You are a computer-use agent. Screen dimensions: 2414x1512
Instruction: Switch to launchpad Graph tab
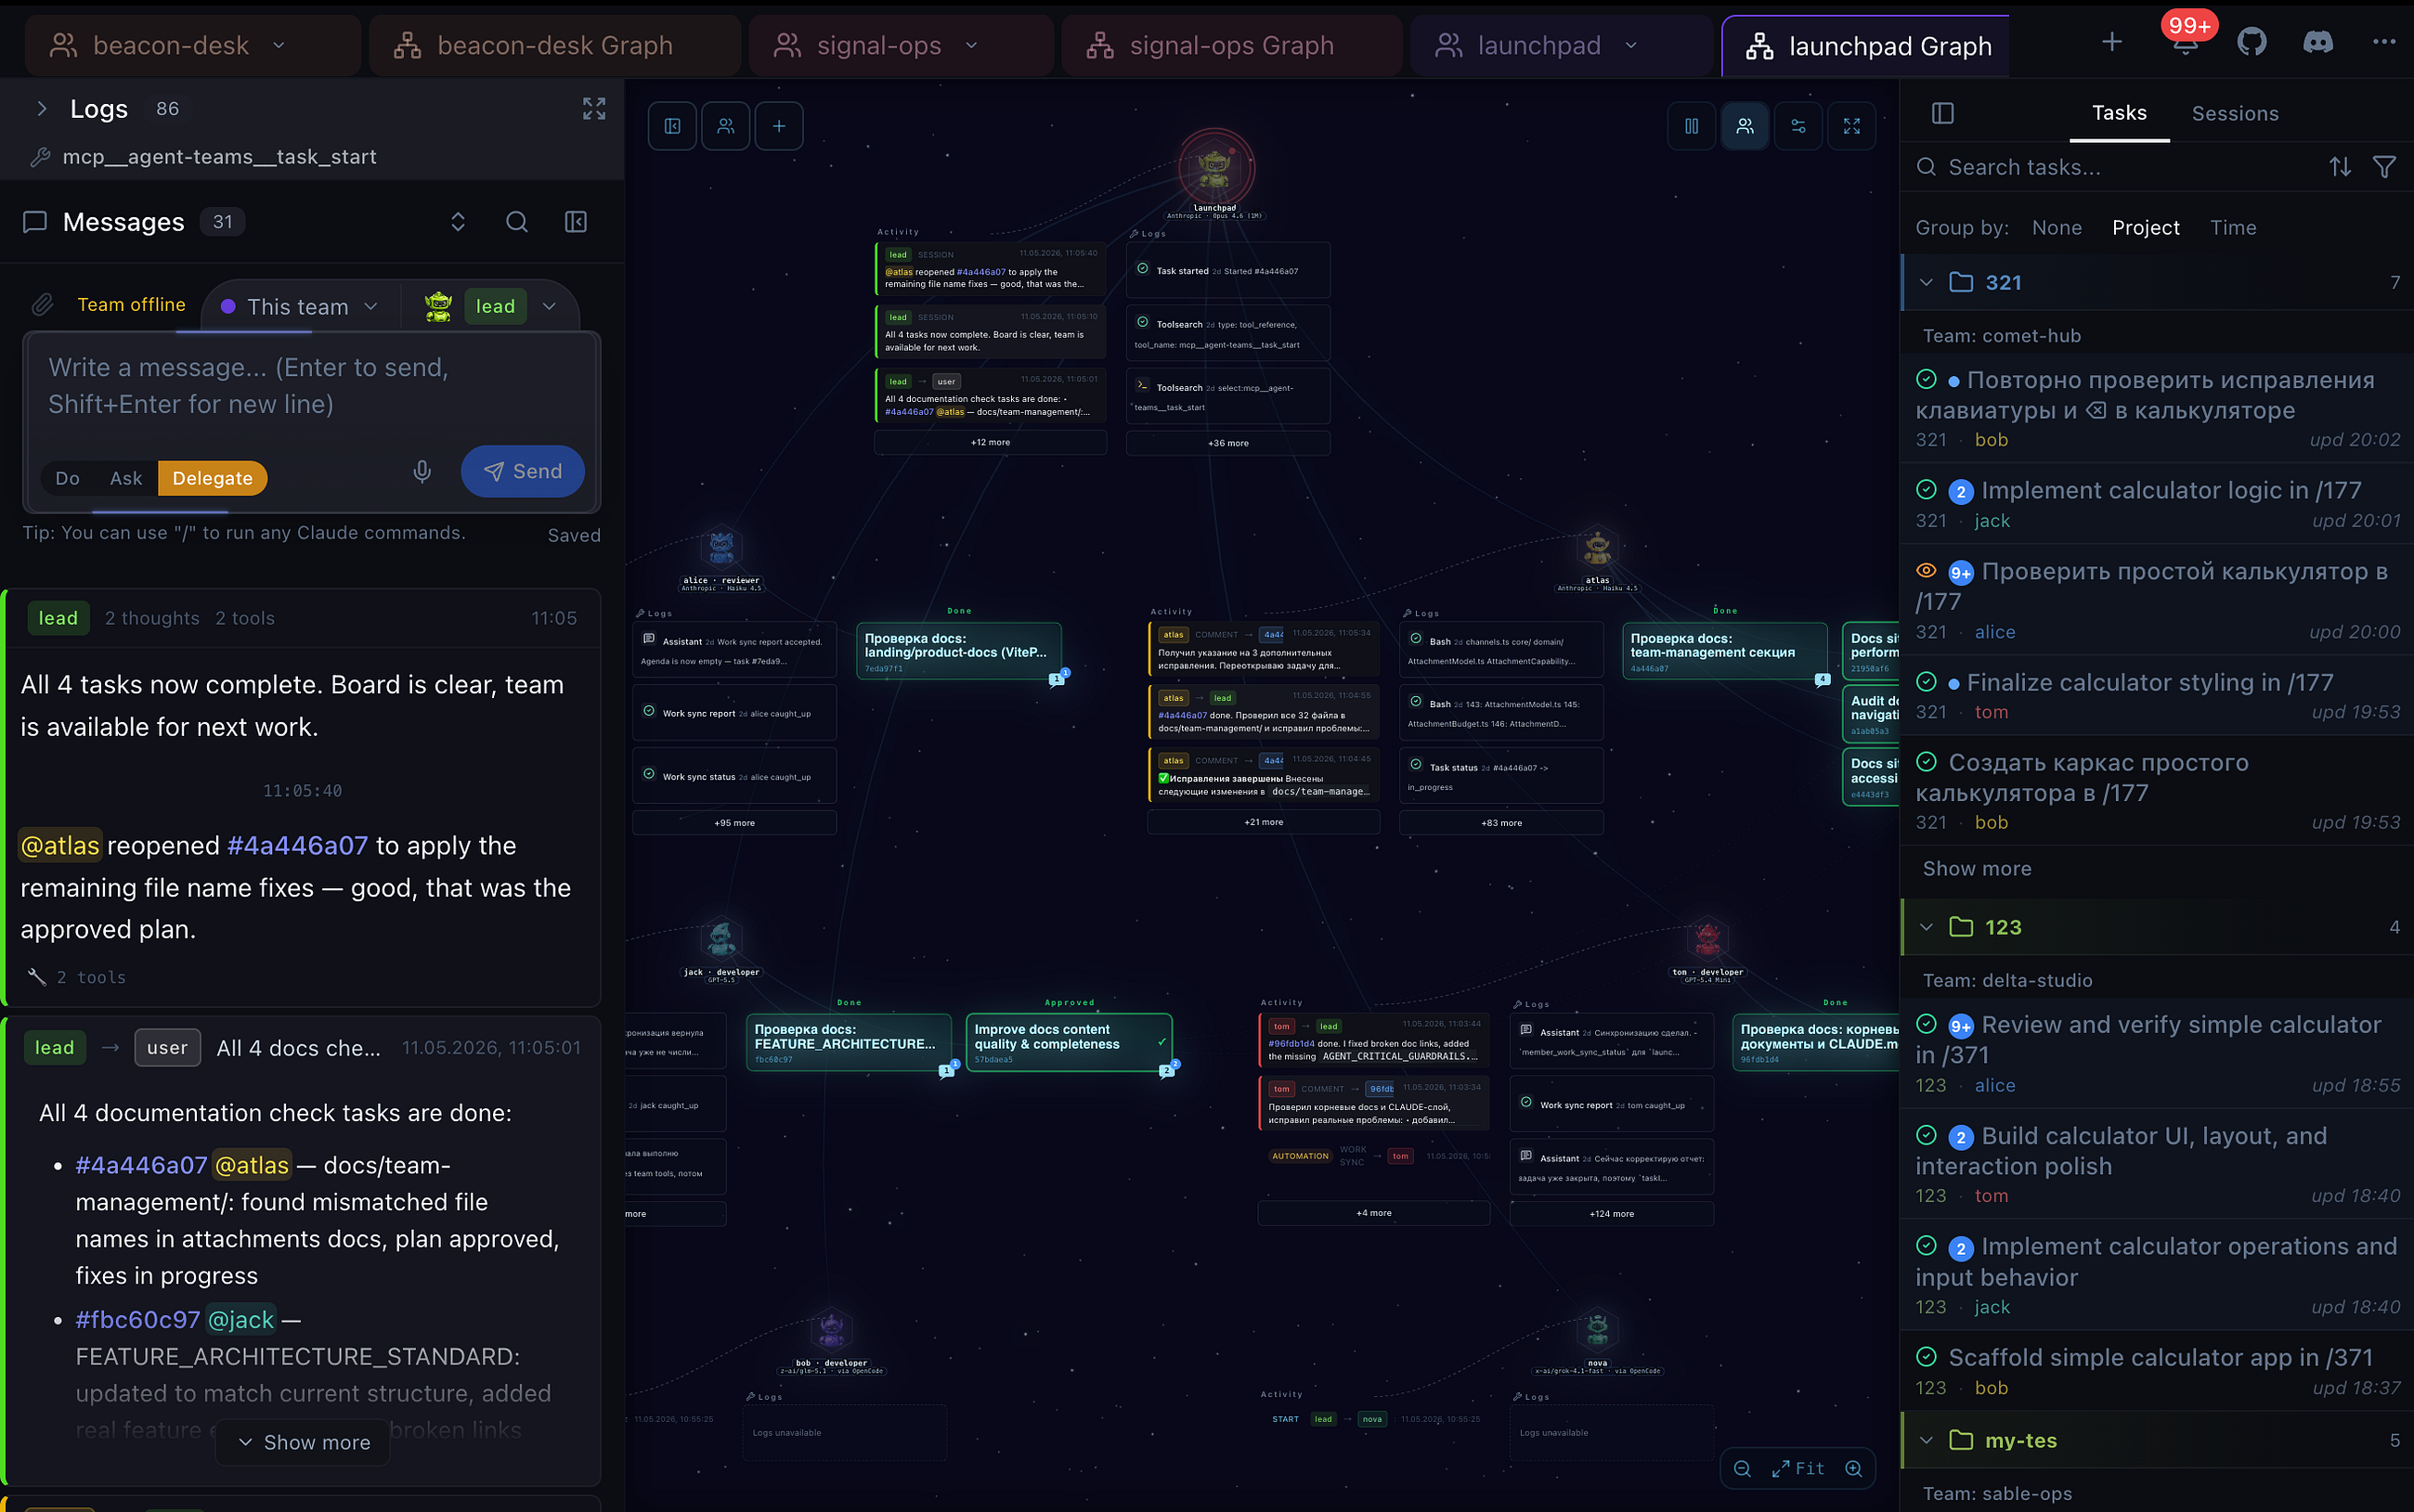(x=1867, y=46)
